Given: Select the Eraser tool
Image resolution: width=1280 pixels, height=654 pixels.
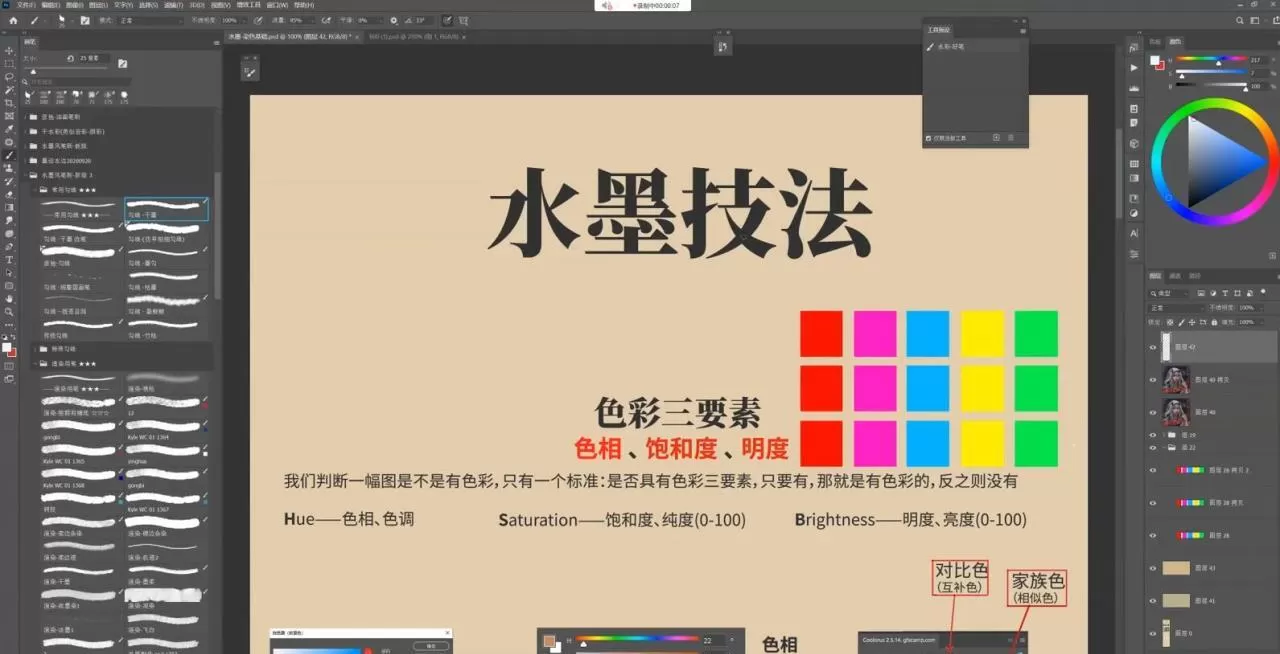Looking at the screenshot, I should [x=10, y=194].
